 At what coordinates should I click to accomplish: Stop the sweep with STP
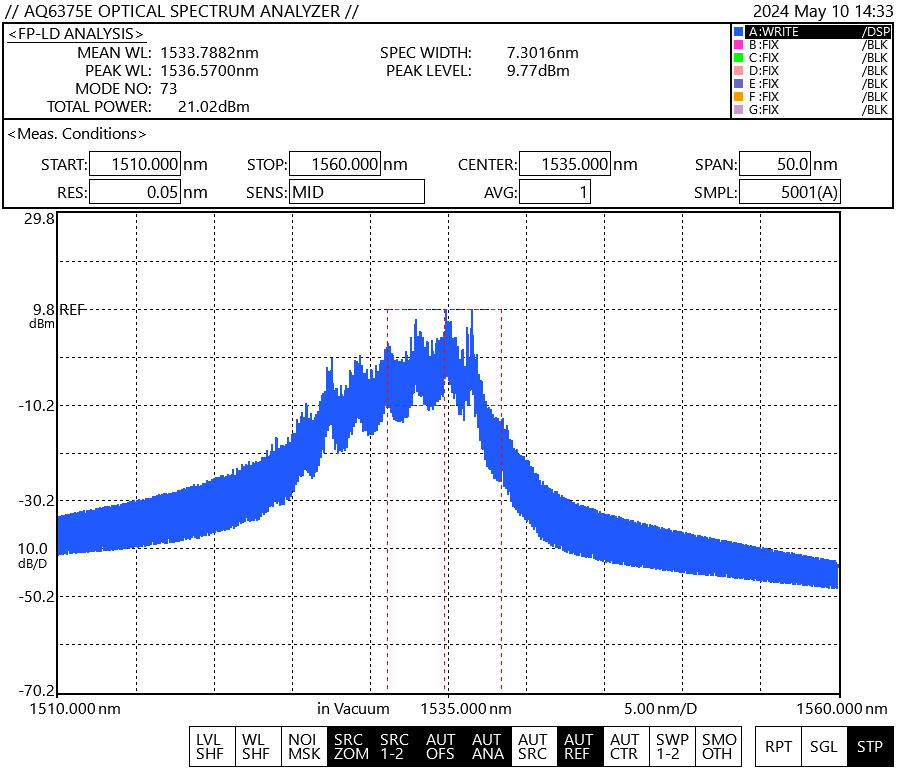coord(870,747)
